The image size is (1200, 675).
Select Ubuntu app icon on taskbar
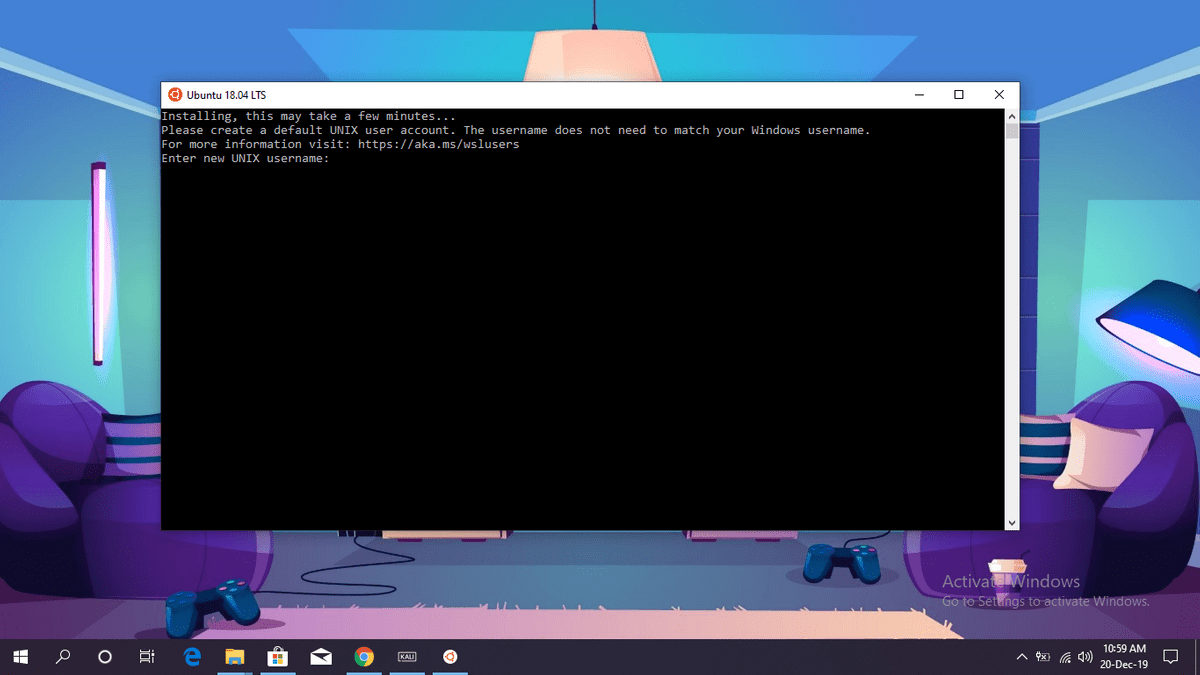[x=450, y=657]
